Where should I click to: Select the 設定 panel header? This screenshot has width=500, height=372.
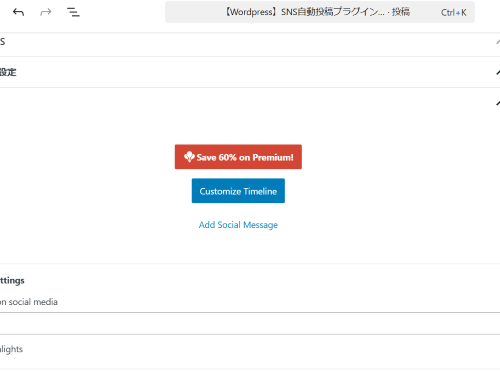tap(250, 72)
